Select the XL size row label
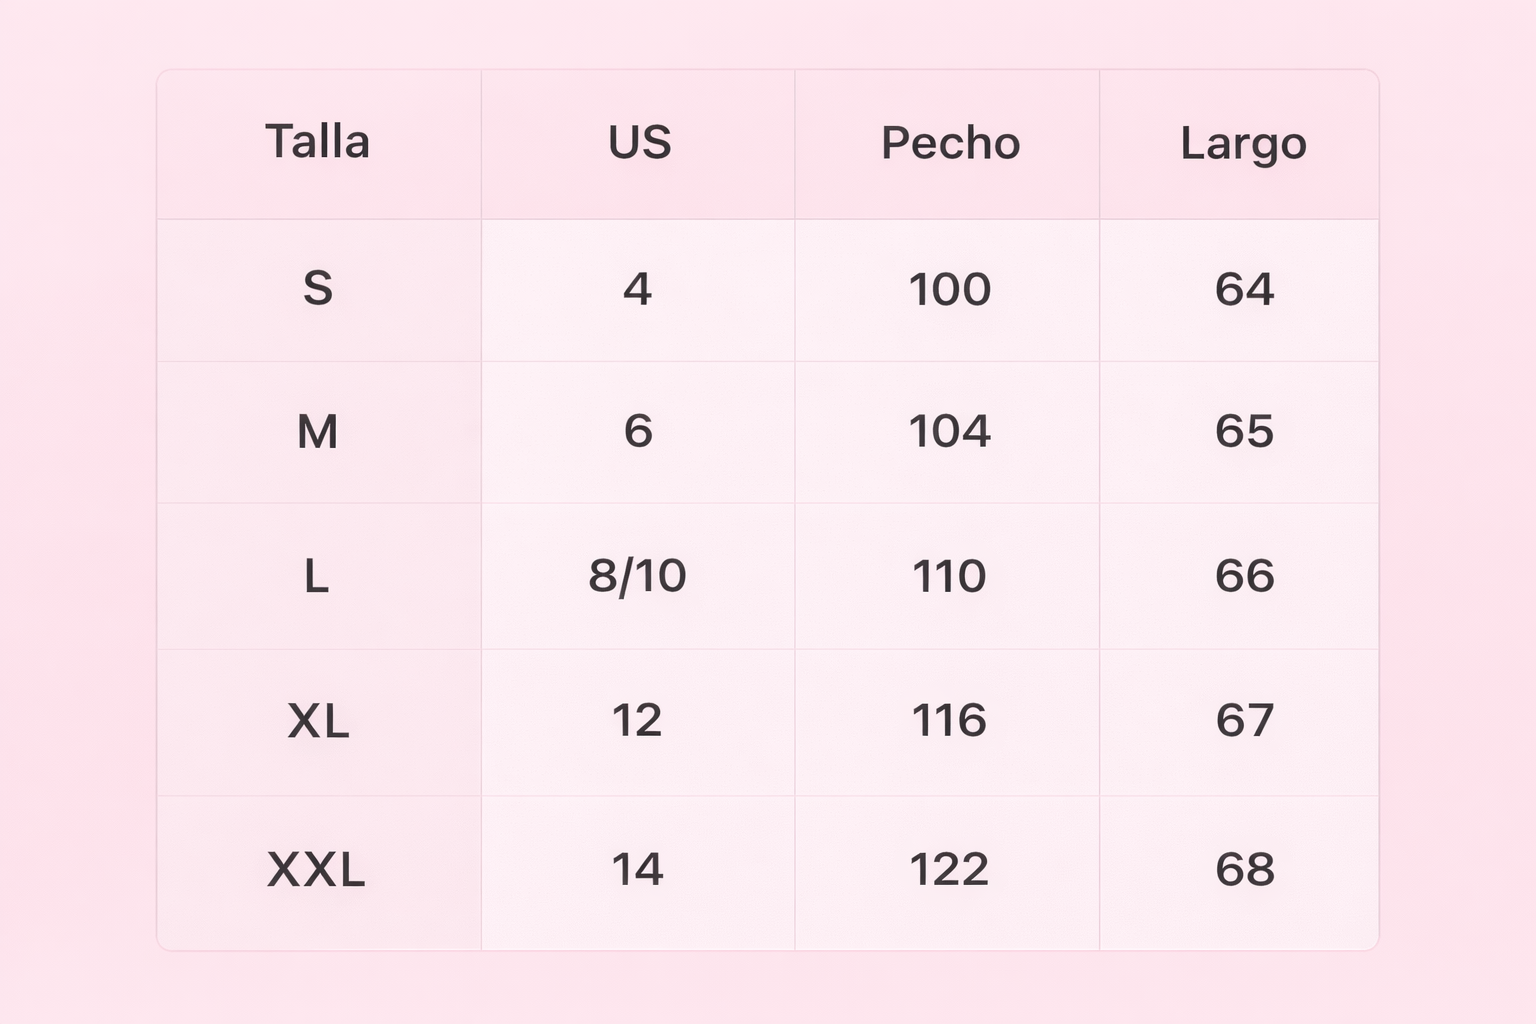The image size is (1536, 1024). click(318, 721)
